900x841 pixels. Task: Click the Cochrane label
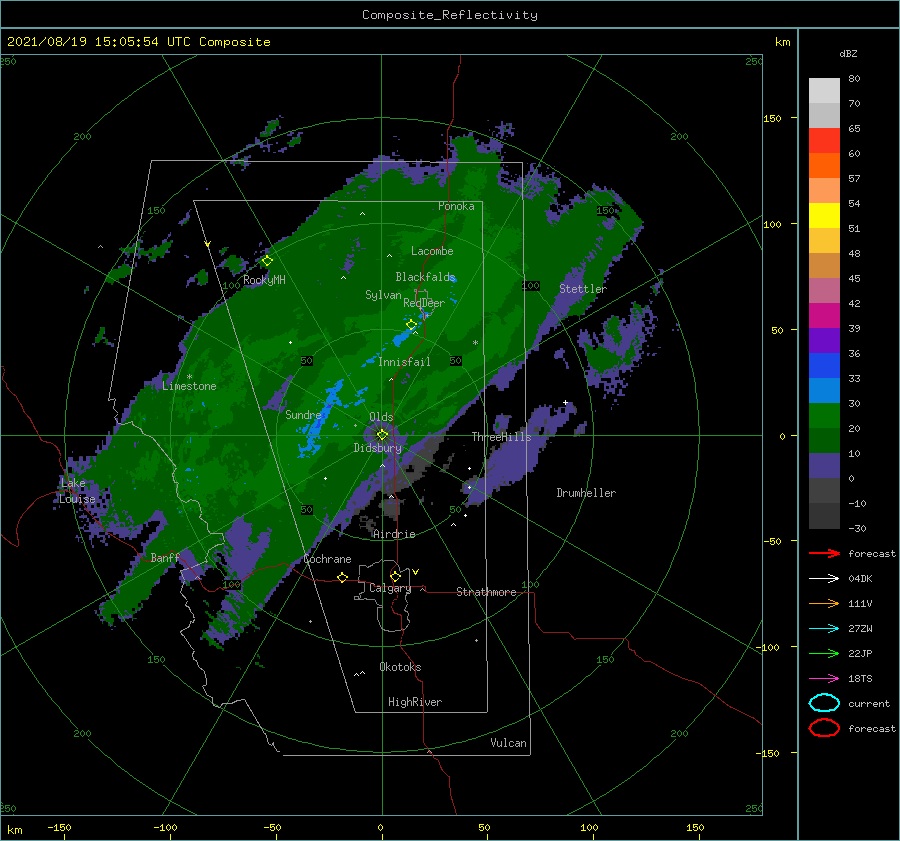(327, 559)
